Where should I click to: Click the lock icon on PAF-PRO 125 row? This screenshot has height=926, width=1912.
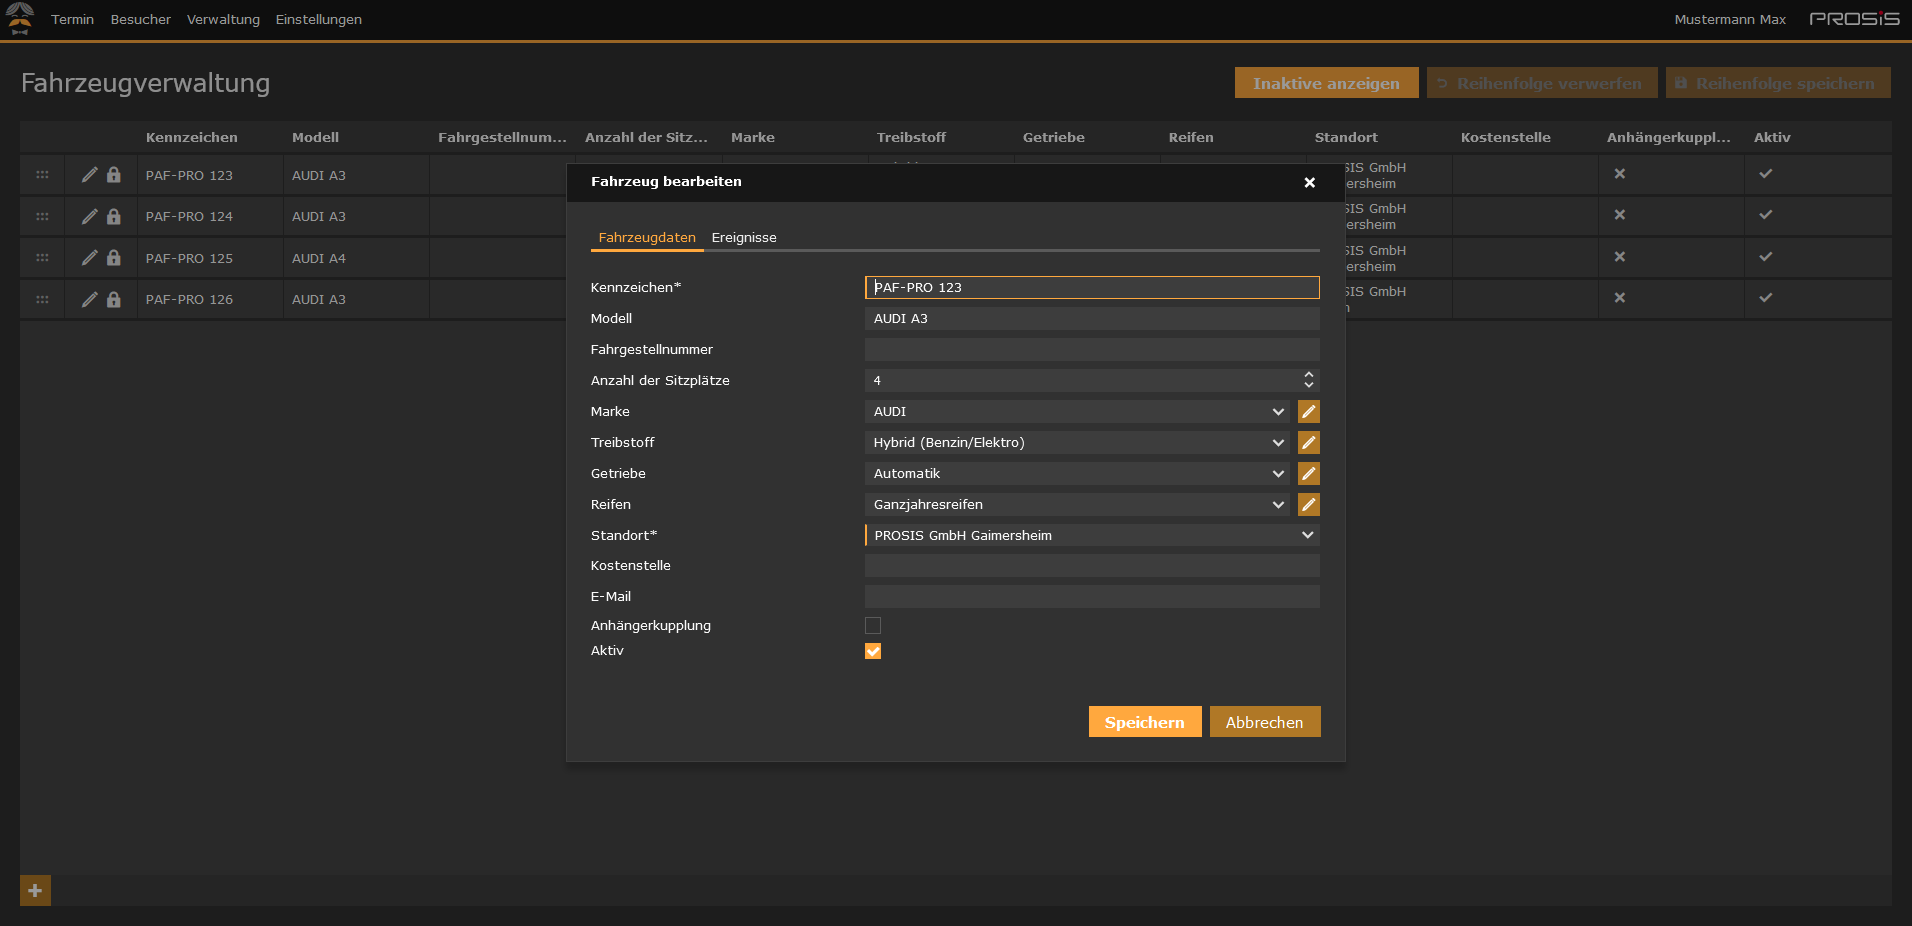(x=113, y=257)
